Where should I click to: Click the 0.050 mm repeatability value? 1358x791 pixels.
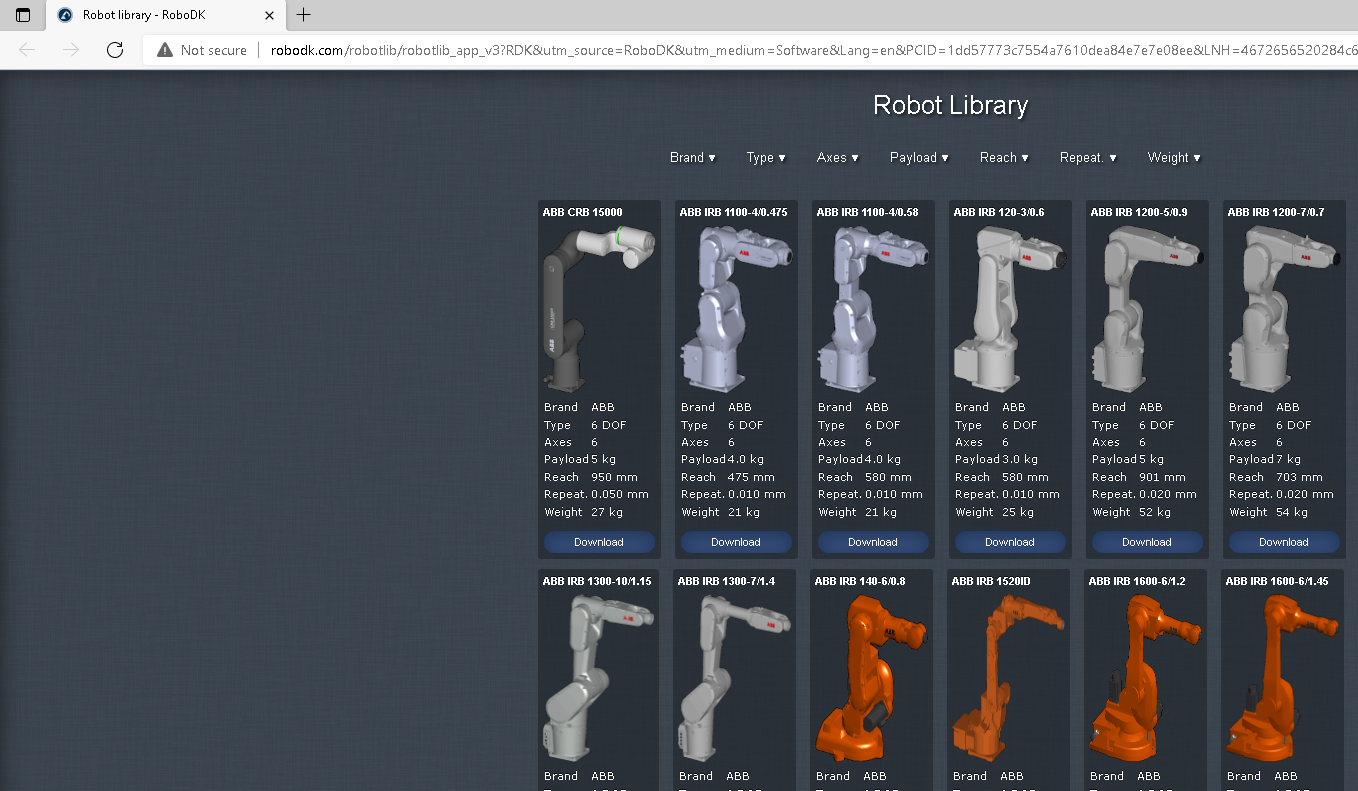pyautogui.click(x=620, y=494)
